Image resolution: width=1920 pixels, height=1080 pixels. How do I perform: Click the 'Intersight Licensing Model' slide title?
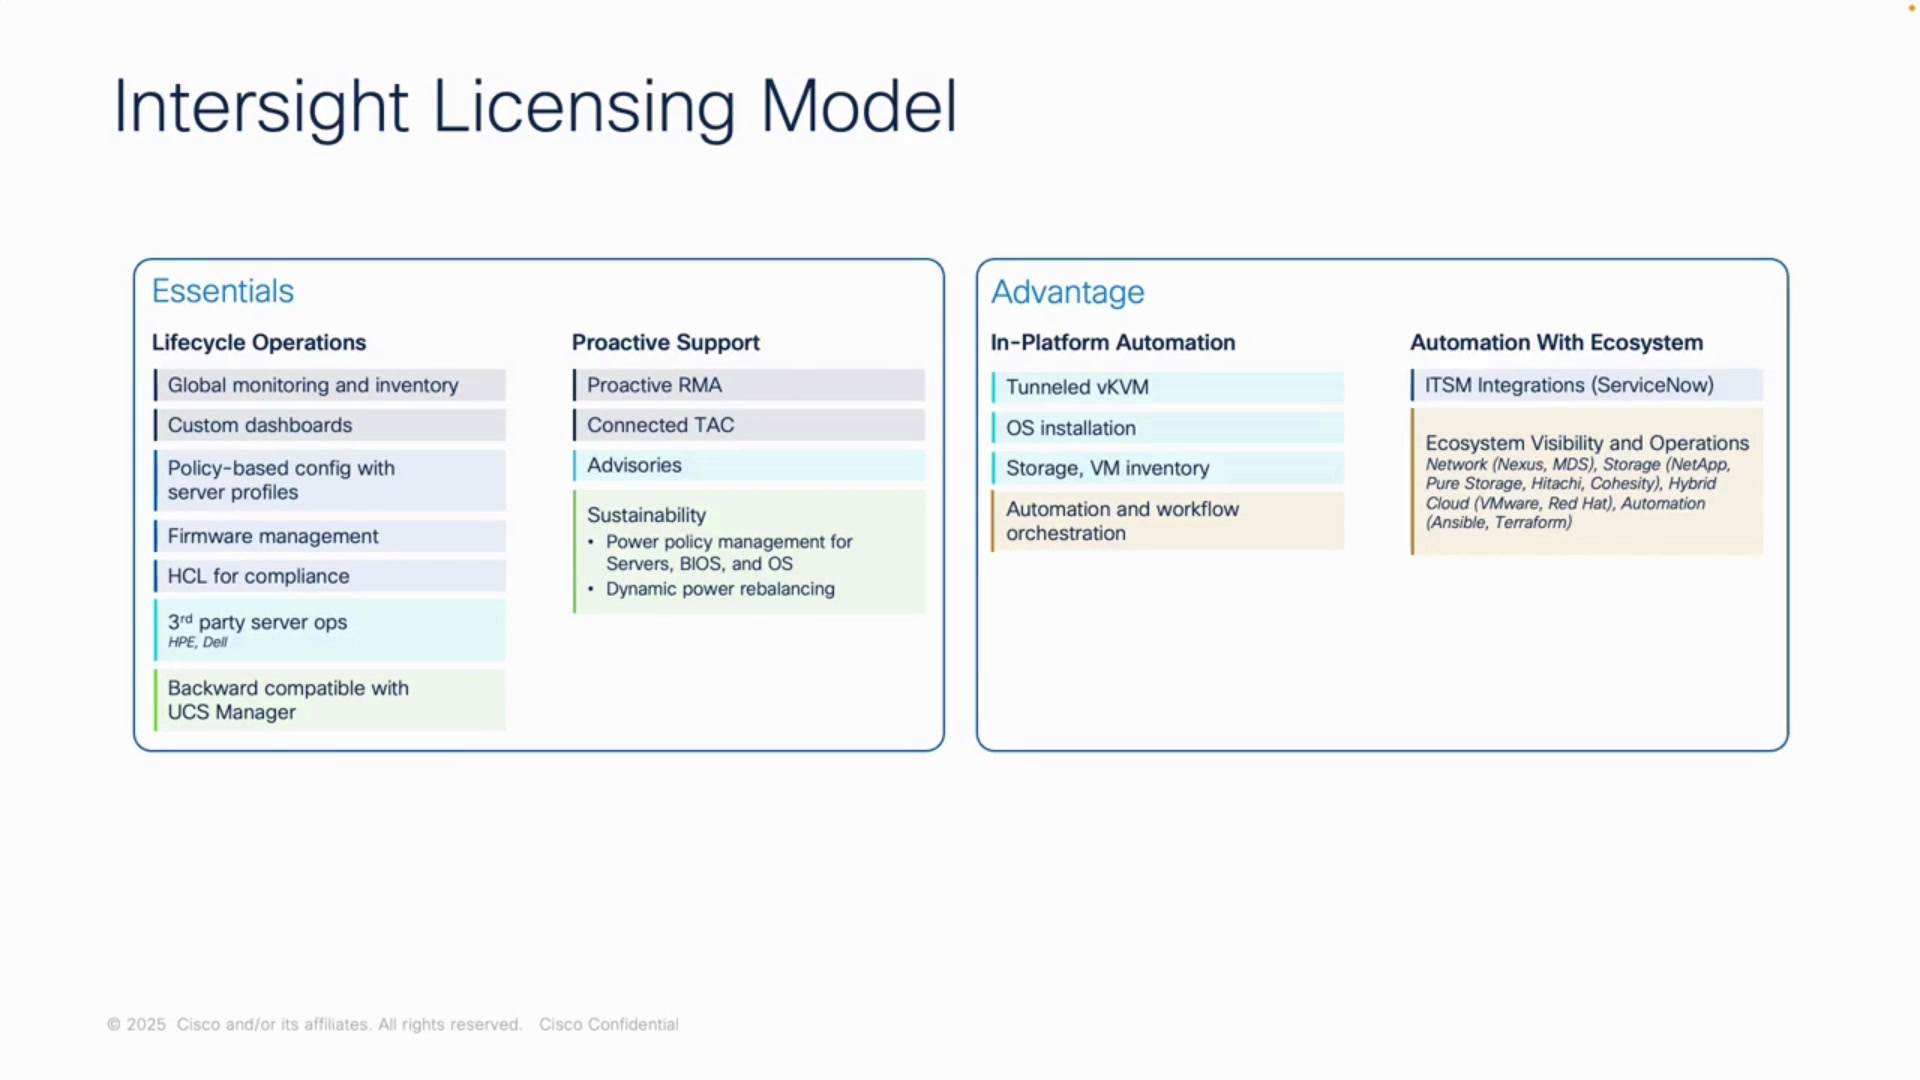[535, 107]
